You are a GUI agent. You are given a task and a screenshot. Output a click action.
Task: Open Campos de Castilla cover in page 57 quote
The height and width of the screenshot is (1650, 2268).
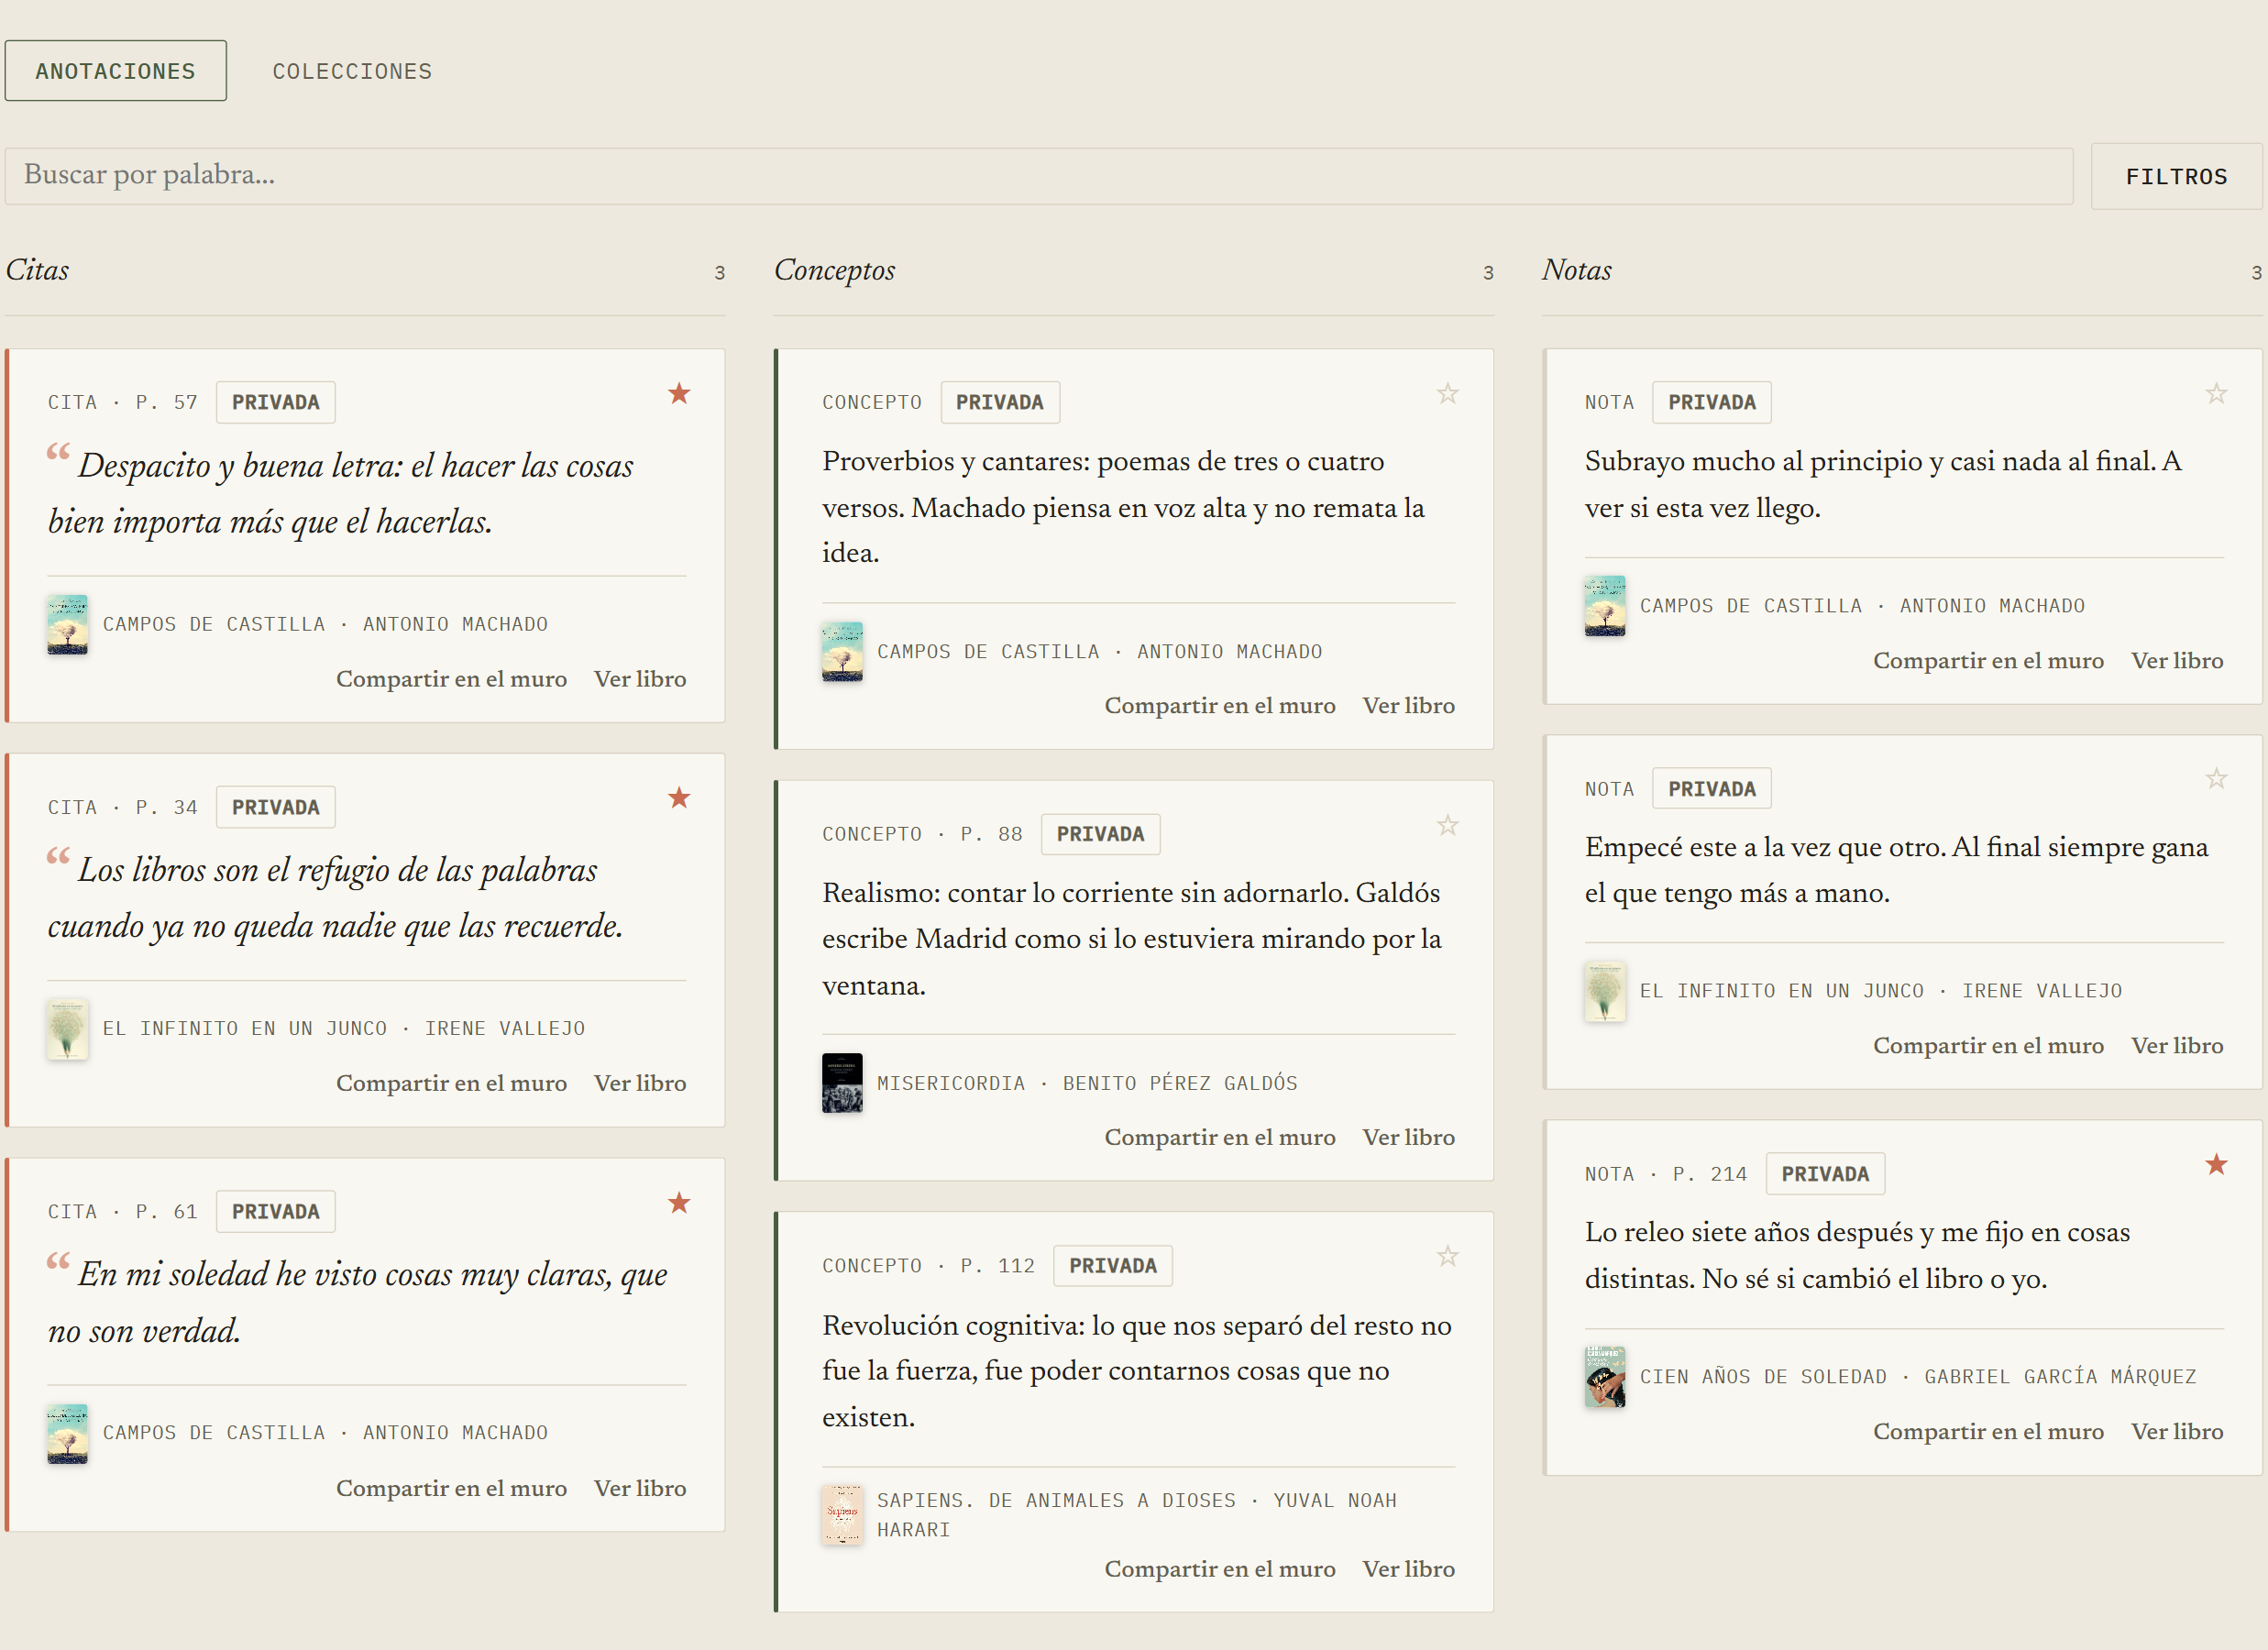tap(67, 625)
